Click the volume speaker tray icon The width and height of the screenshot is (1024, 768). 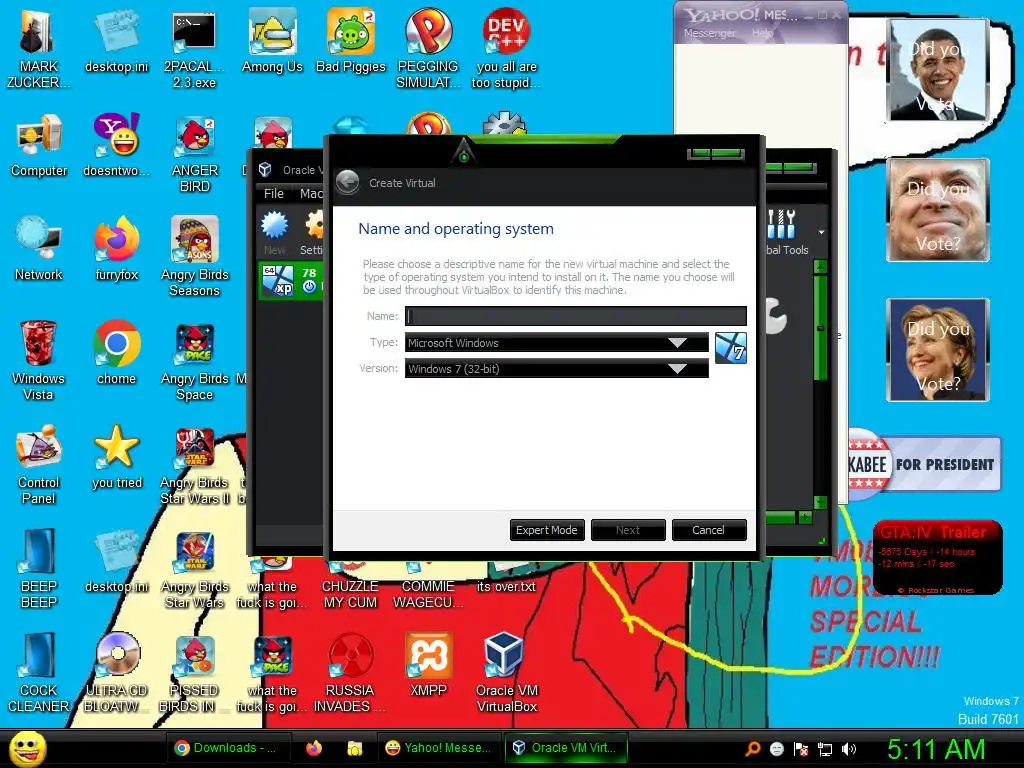849,749
